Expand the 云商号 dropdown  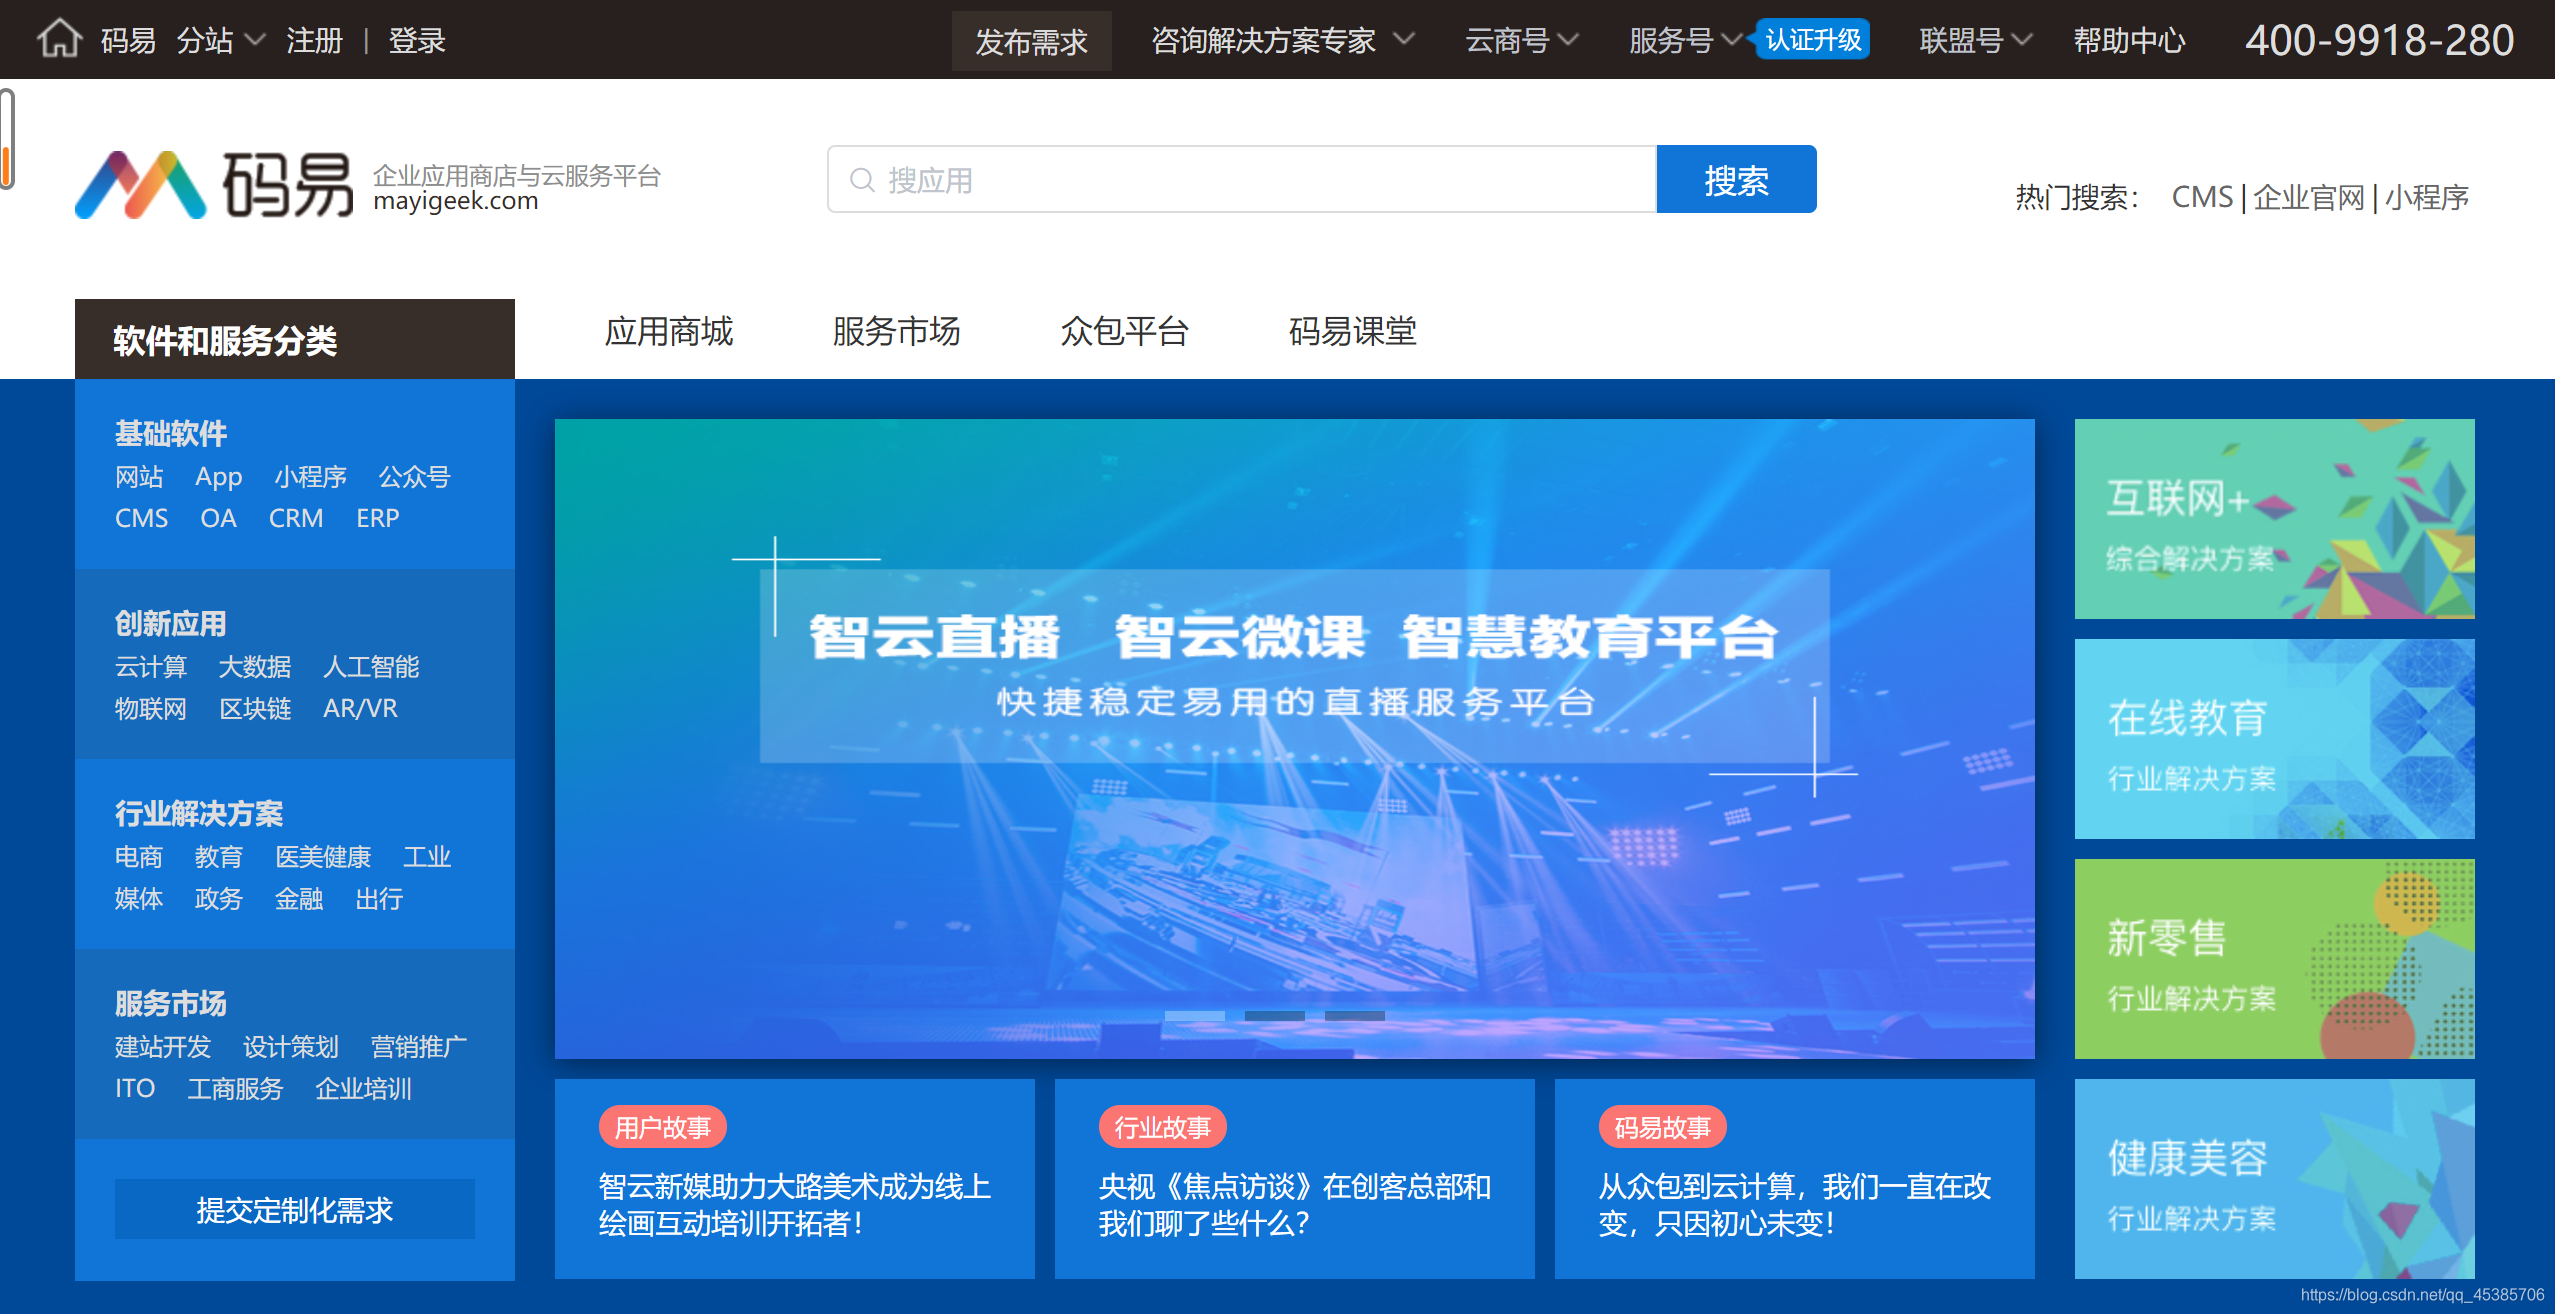pyautogui.click(x=1521, y=40)
